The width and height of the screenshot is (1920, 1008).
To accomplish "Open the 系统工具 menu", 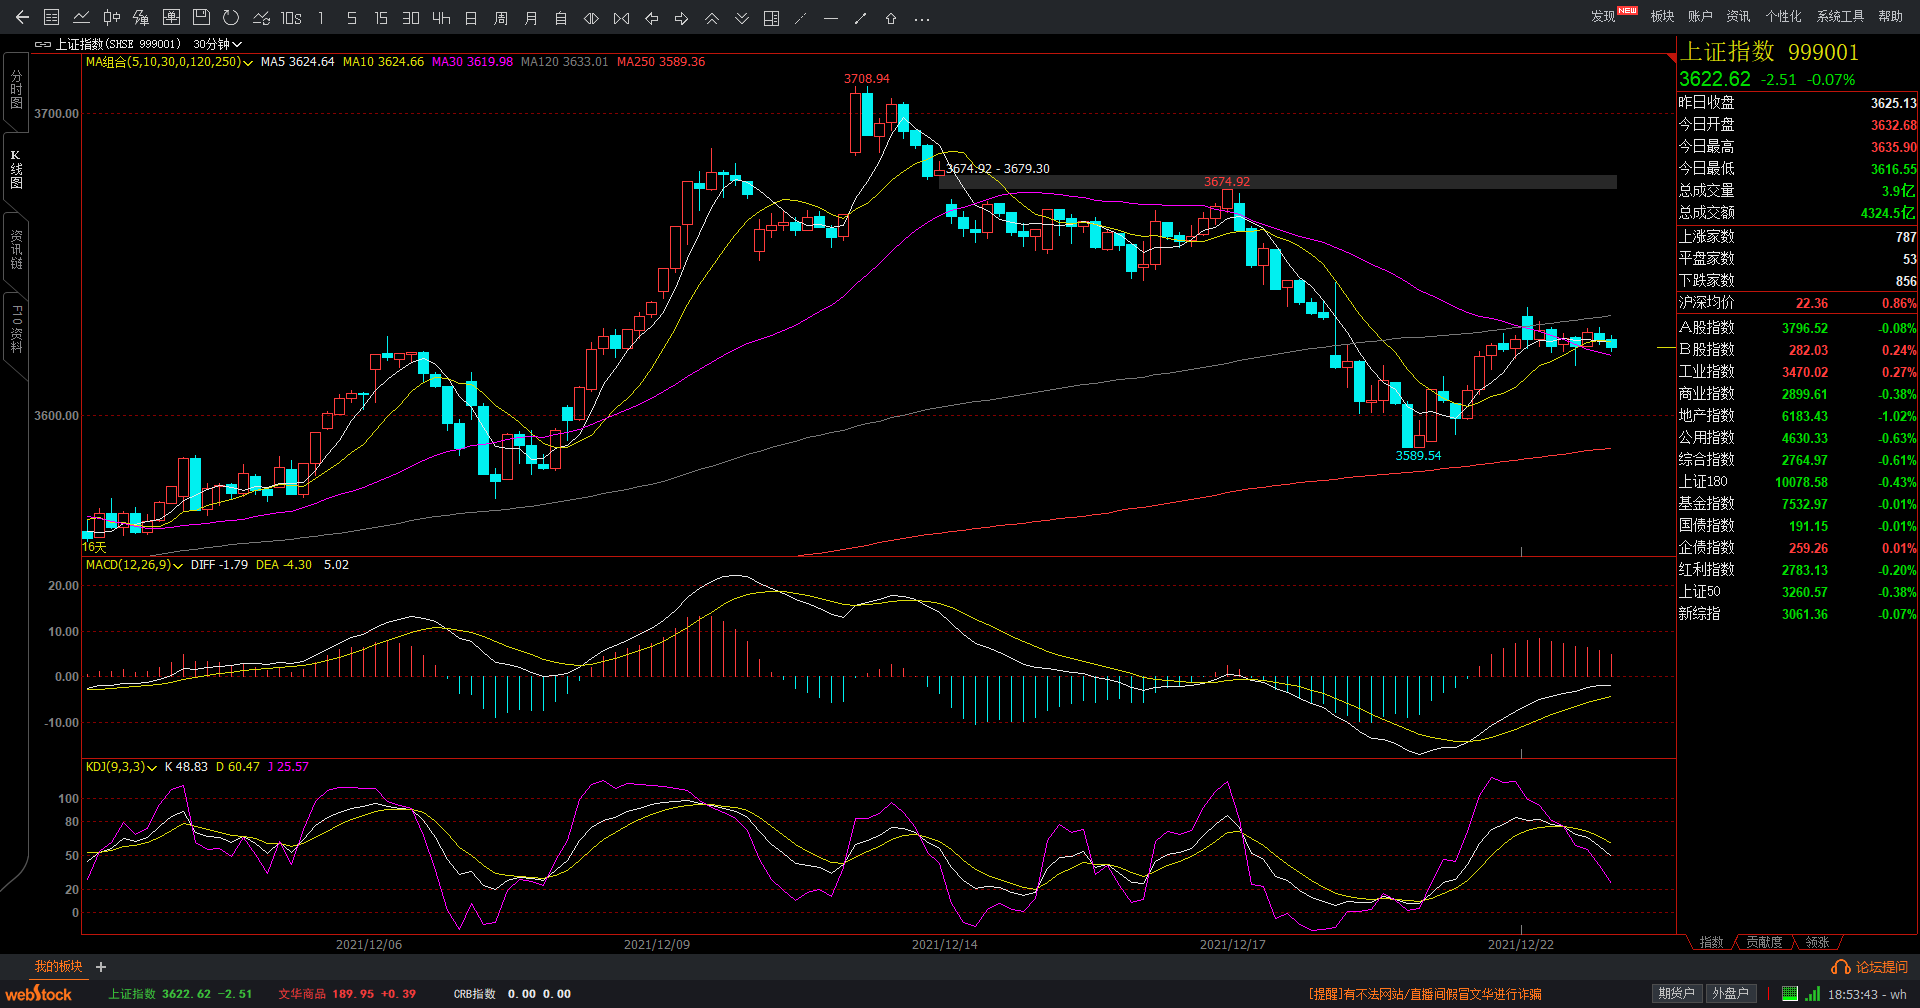I will coord(1840,16).
